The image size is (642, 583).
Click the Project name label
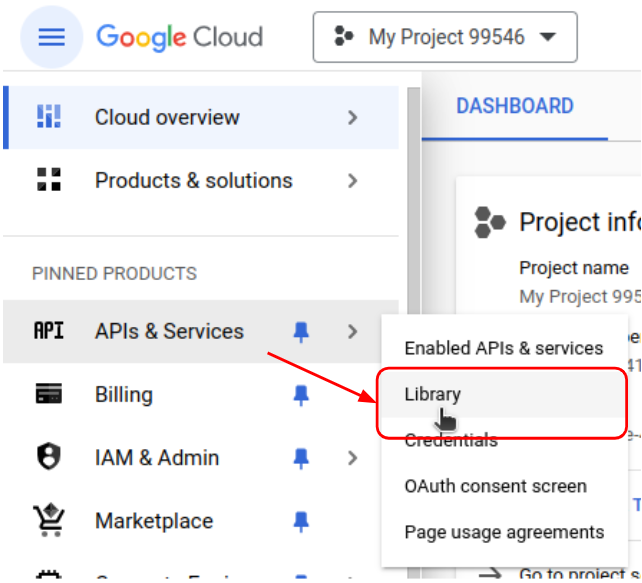click(x=574, y=268)
